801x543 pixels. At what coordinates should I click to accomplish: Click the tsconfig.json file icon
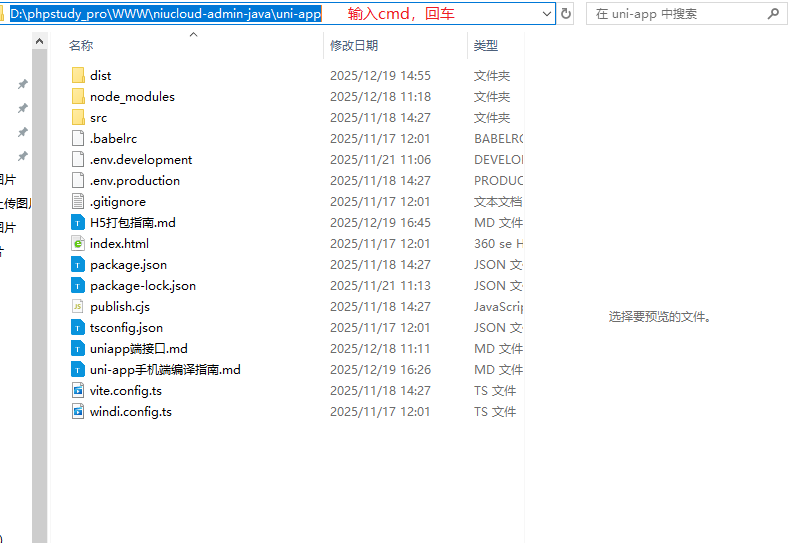tap(78, 327)
